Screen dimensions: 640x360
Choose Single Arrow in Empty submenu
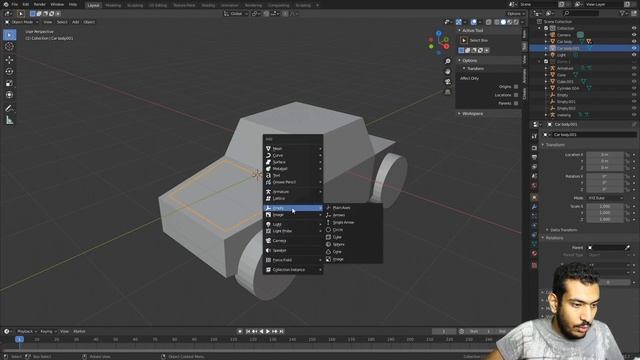coord(353,222)
